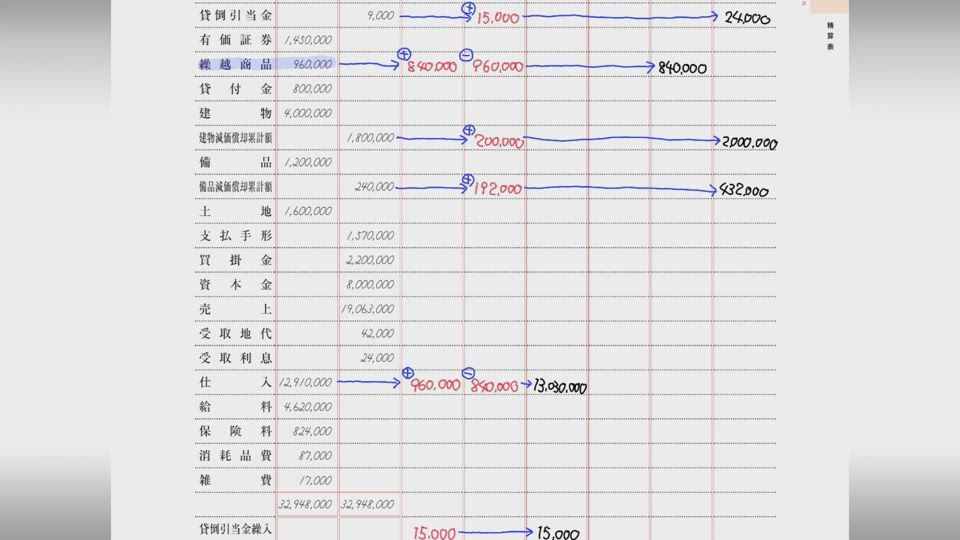This screenshot has height=540, width=960.
Task: Click the circled plus beside 840,000 in 繰越商品 row
Action: [404, 54]
